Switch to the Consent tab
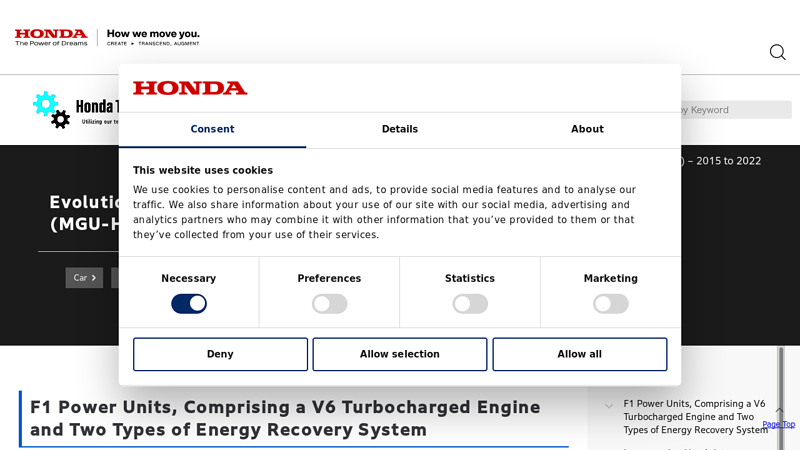800x450 pixels. [x=212, y=130]
